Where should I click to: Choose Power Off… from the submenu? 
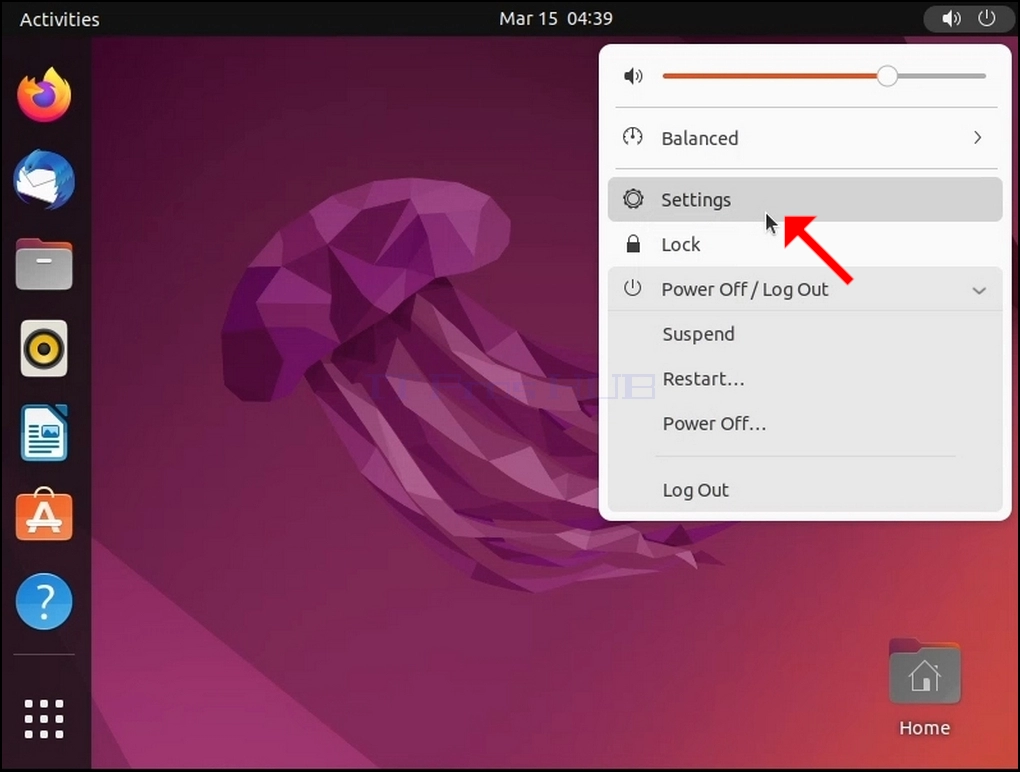[x=805, y=424]
